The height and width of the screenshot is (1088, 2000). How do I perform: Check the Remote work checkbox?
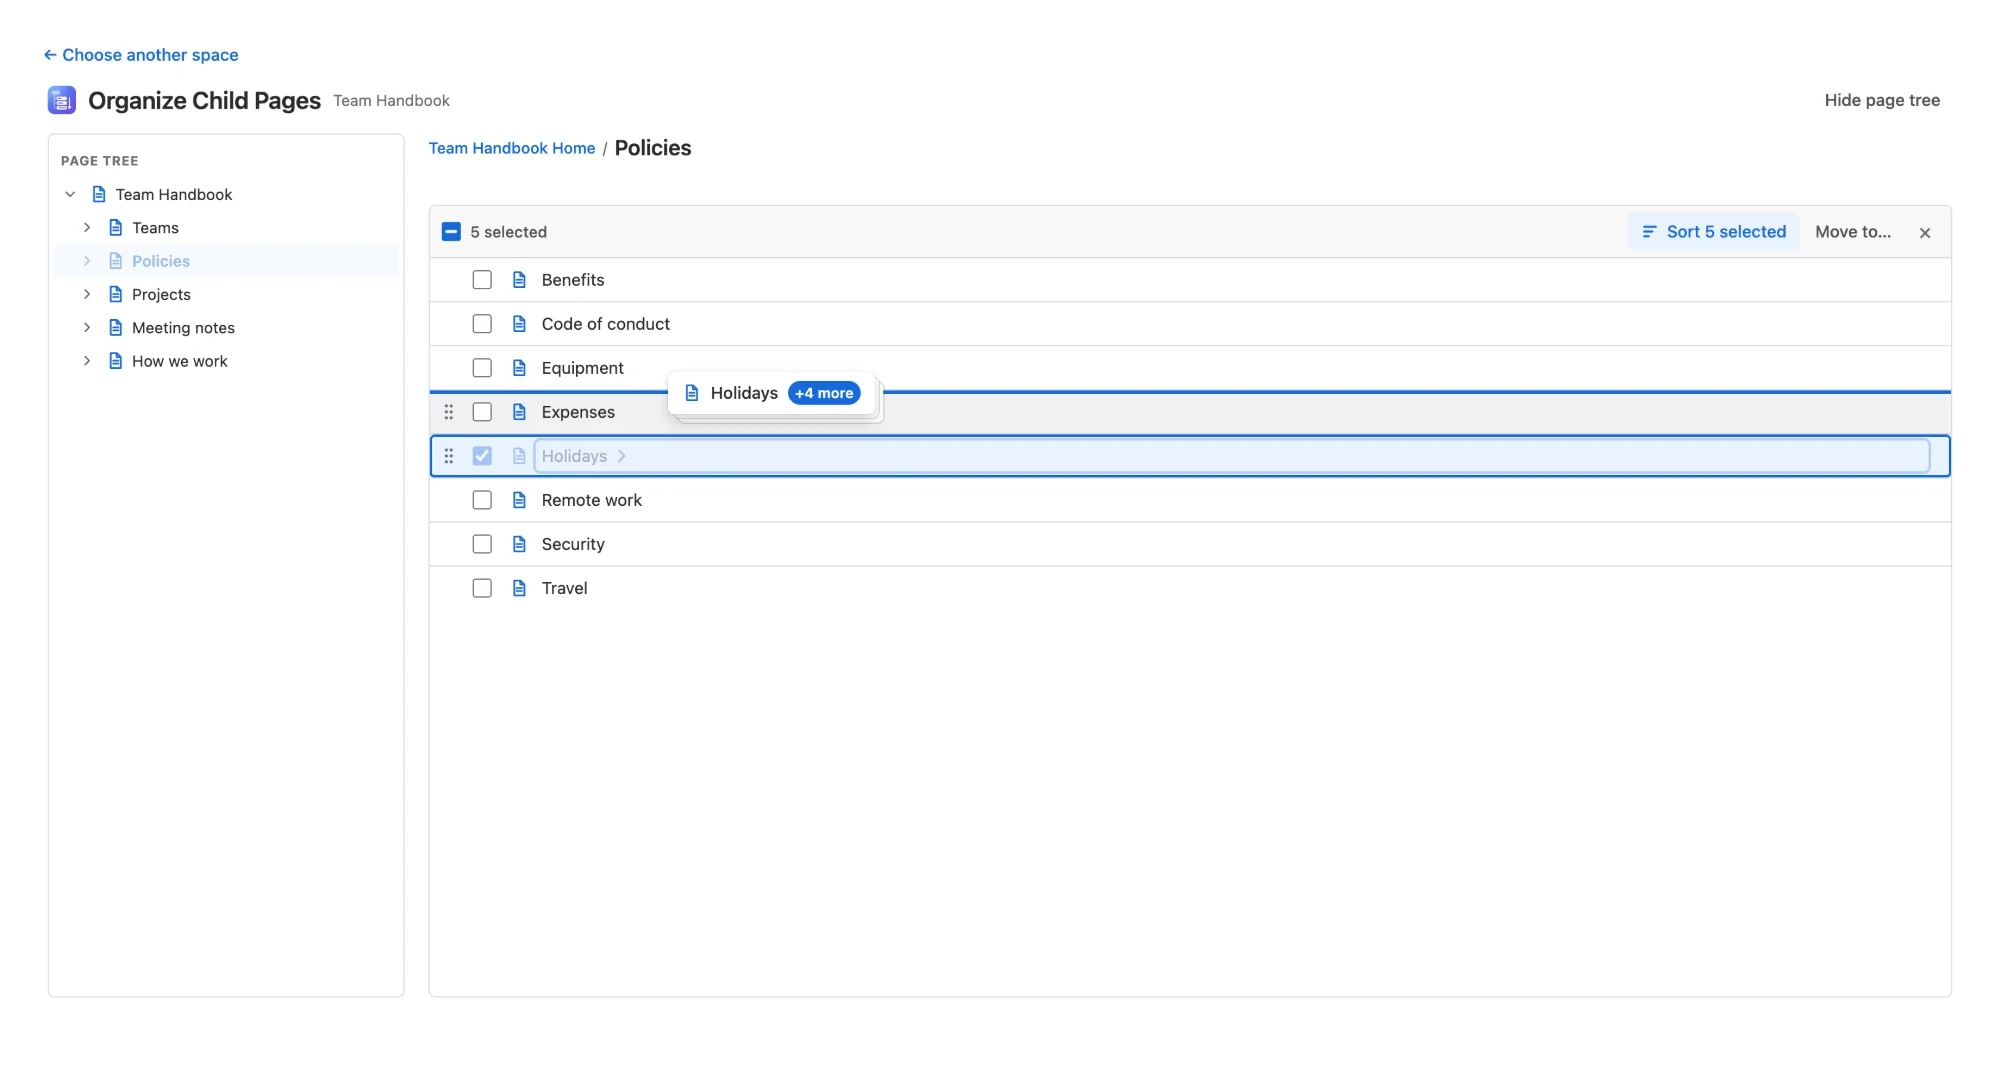coord(482,500)
